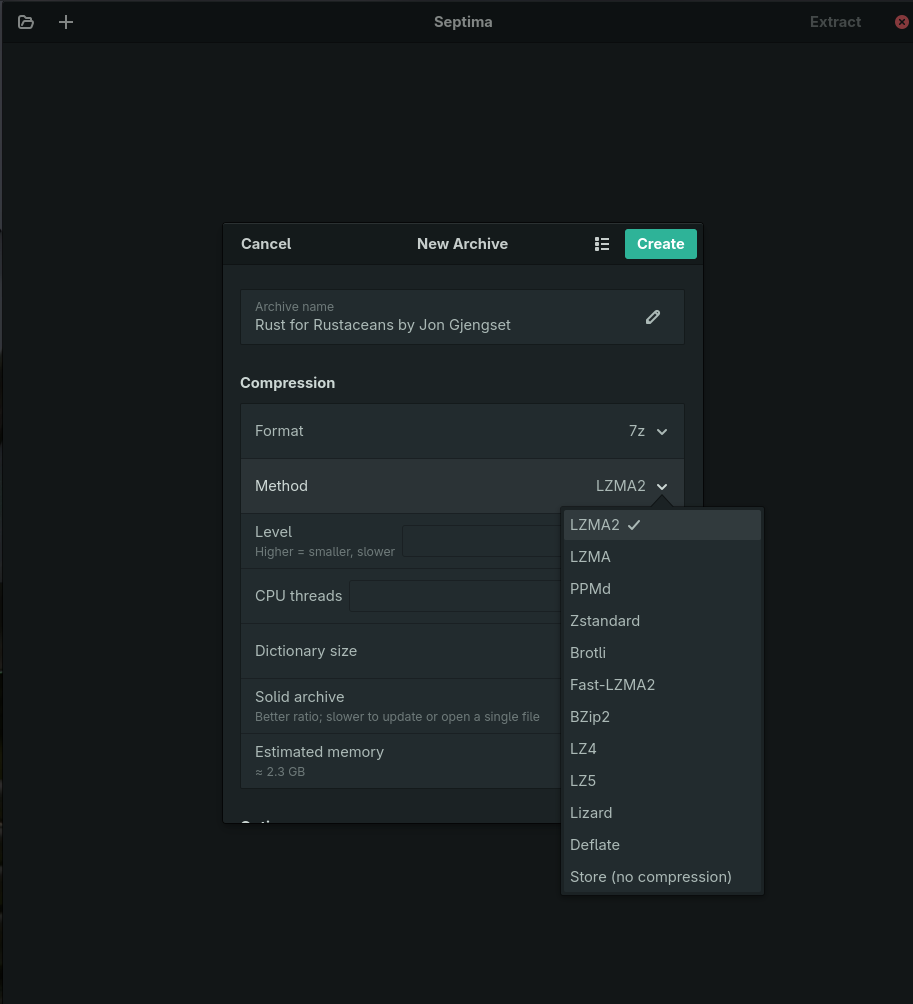Select BZip2 method option
Screen dimensions: 913x1004
click(662, 717)
